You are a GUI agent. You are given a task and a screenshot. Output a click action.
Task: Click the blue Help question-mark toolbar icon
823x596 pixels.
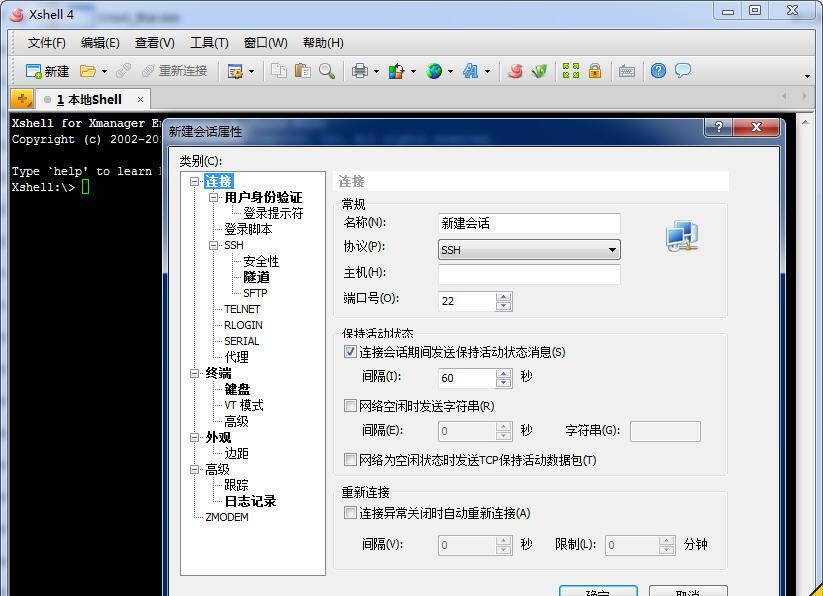pos(658,71)
